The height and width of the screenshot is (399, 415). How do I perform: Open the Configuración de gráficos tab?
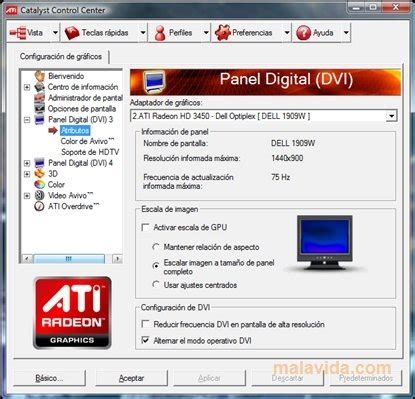click(61, 56)
